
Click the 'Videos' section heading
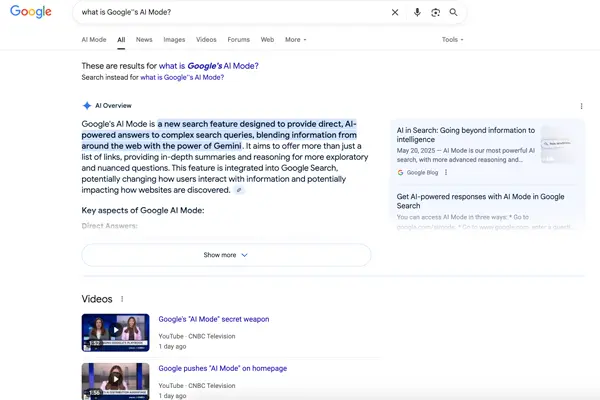(97, 299)
